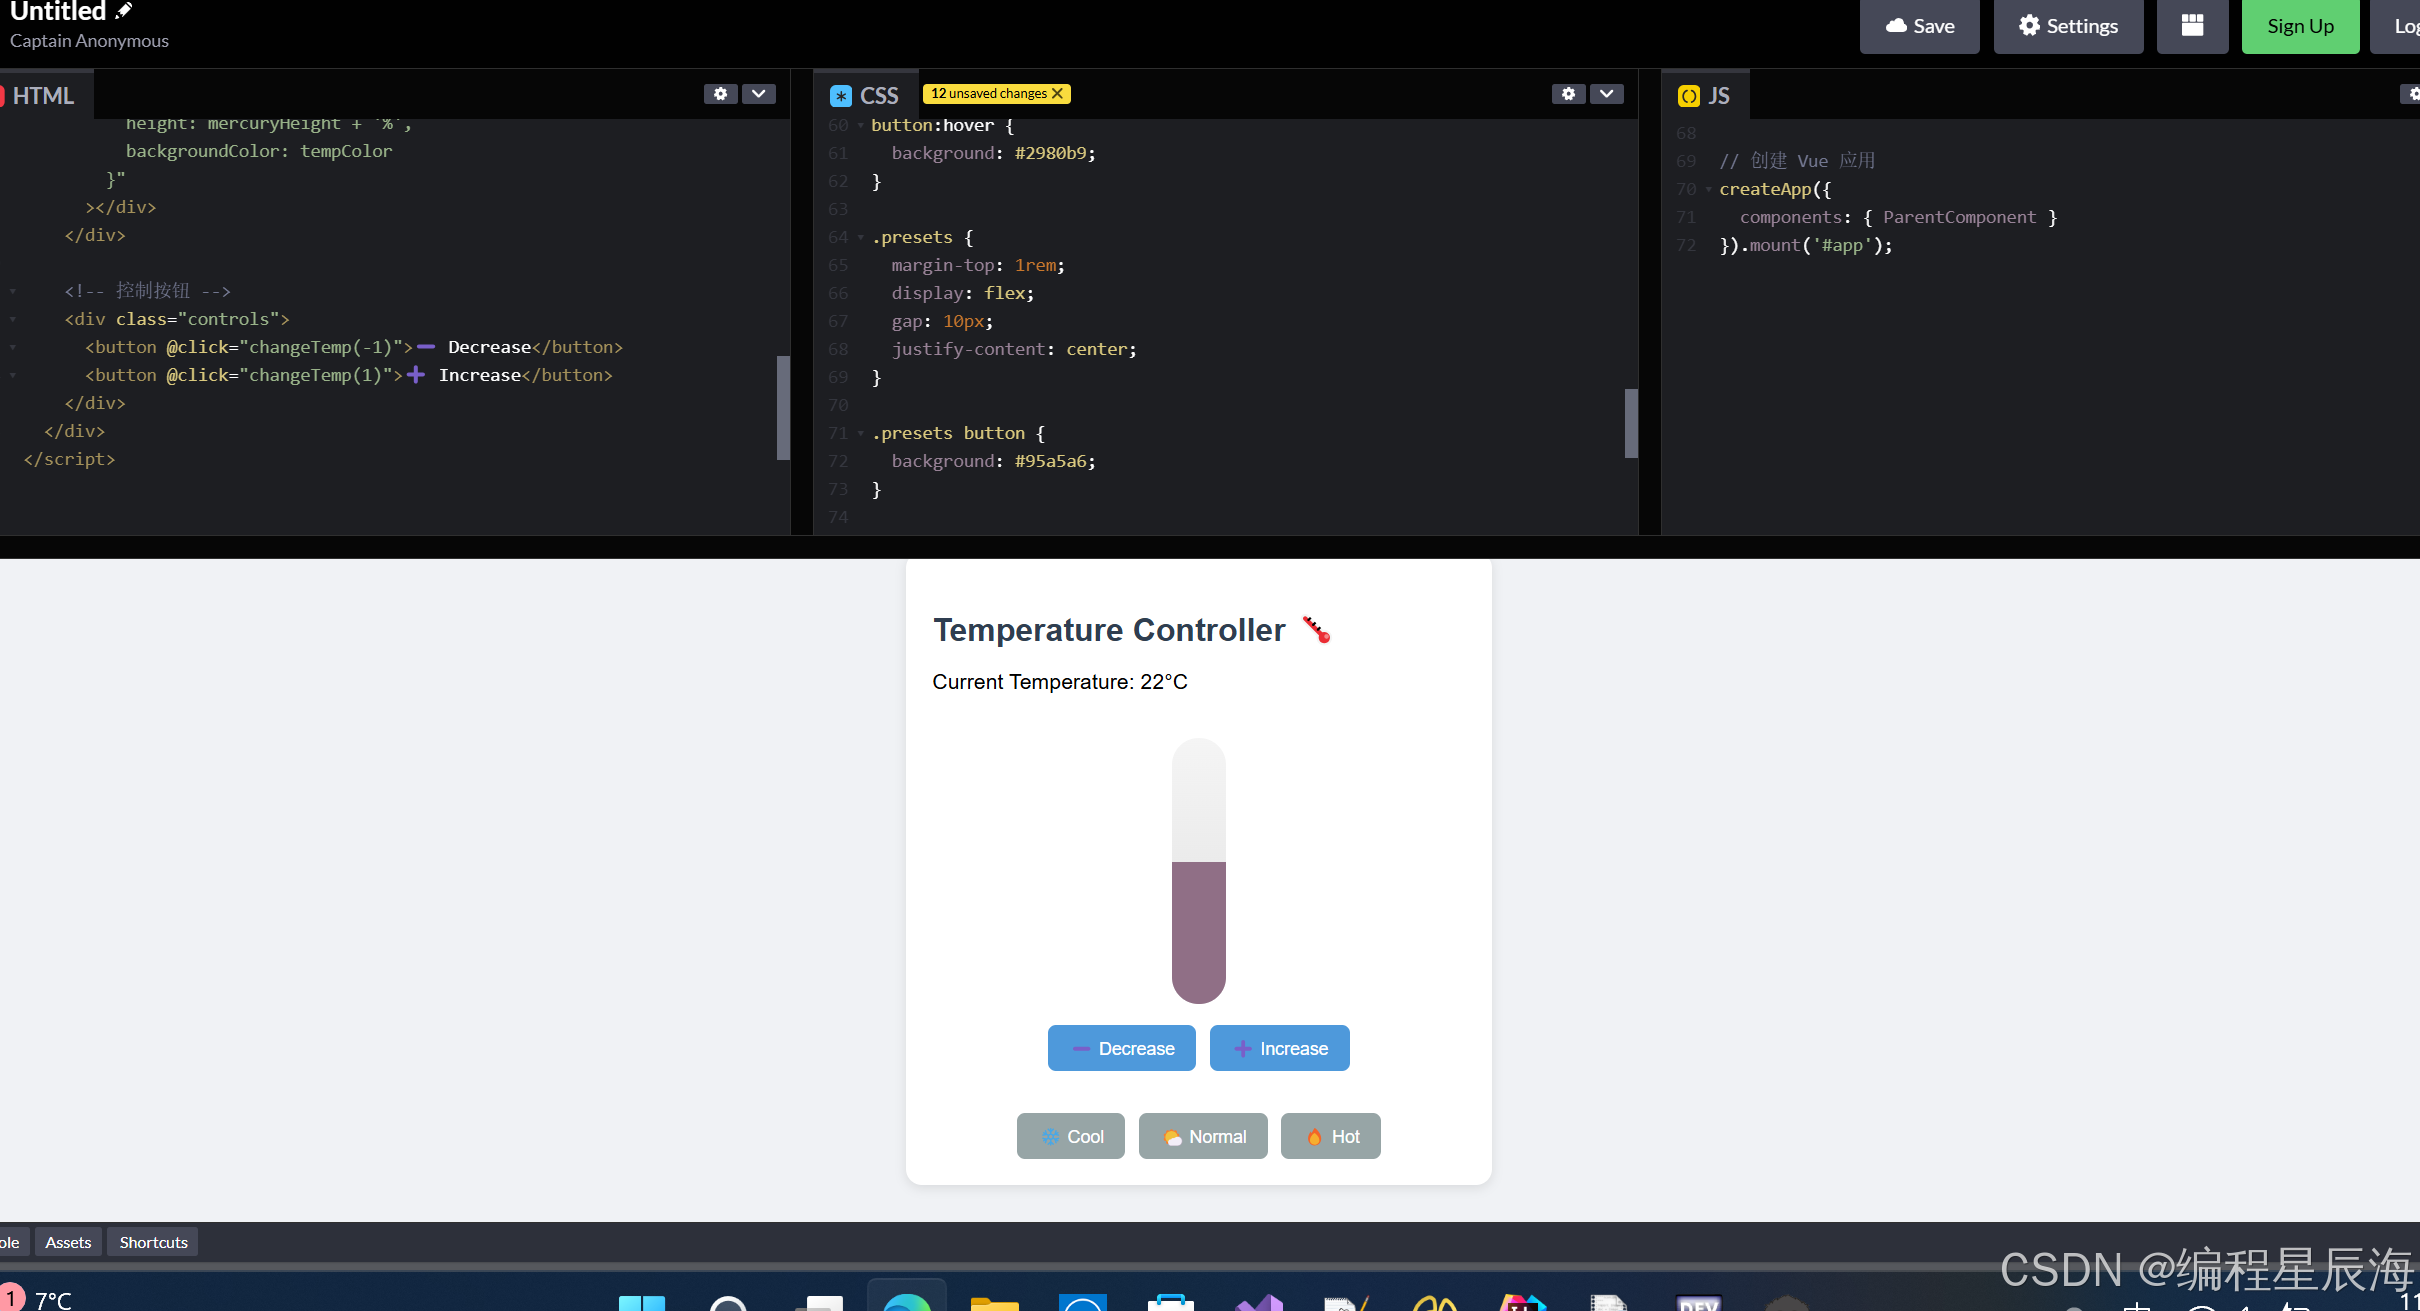The image size is (2420, 1311).
Task: Click the thermometer mercury bar
Action: [1198, 930]
